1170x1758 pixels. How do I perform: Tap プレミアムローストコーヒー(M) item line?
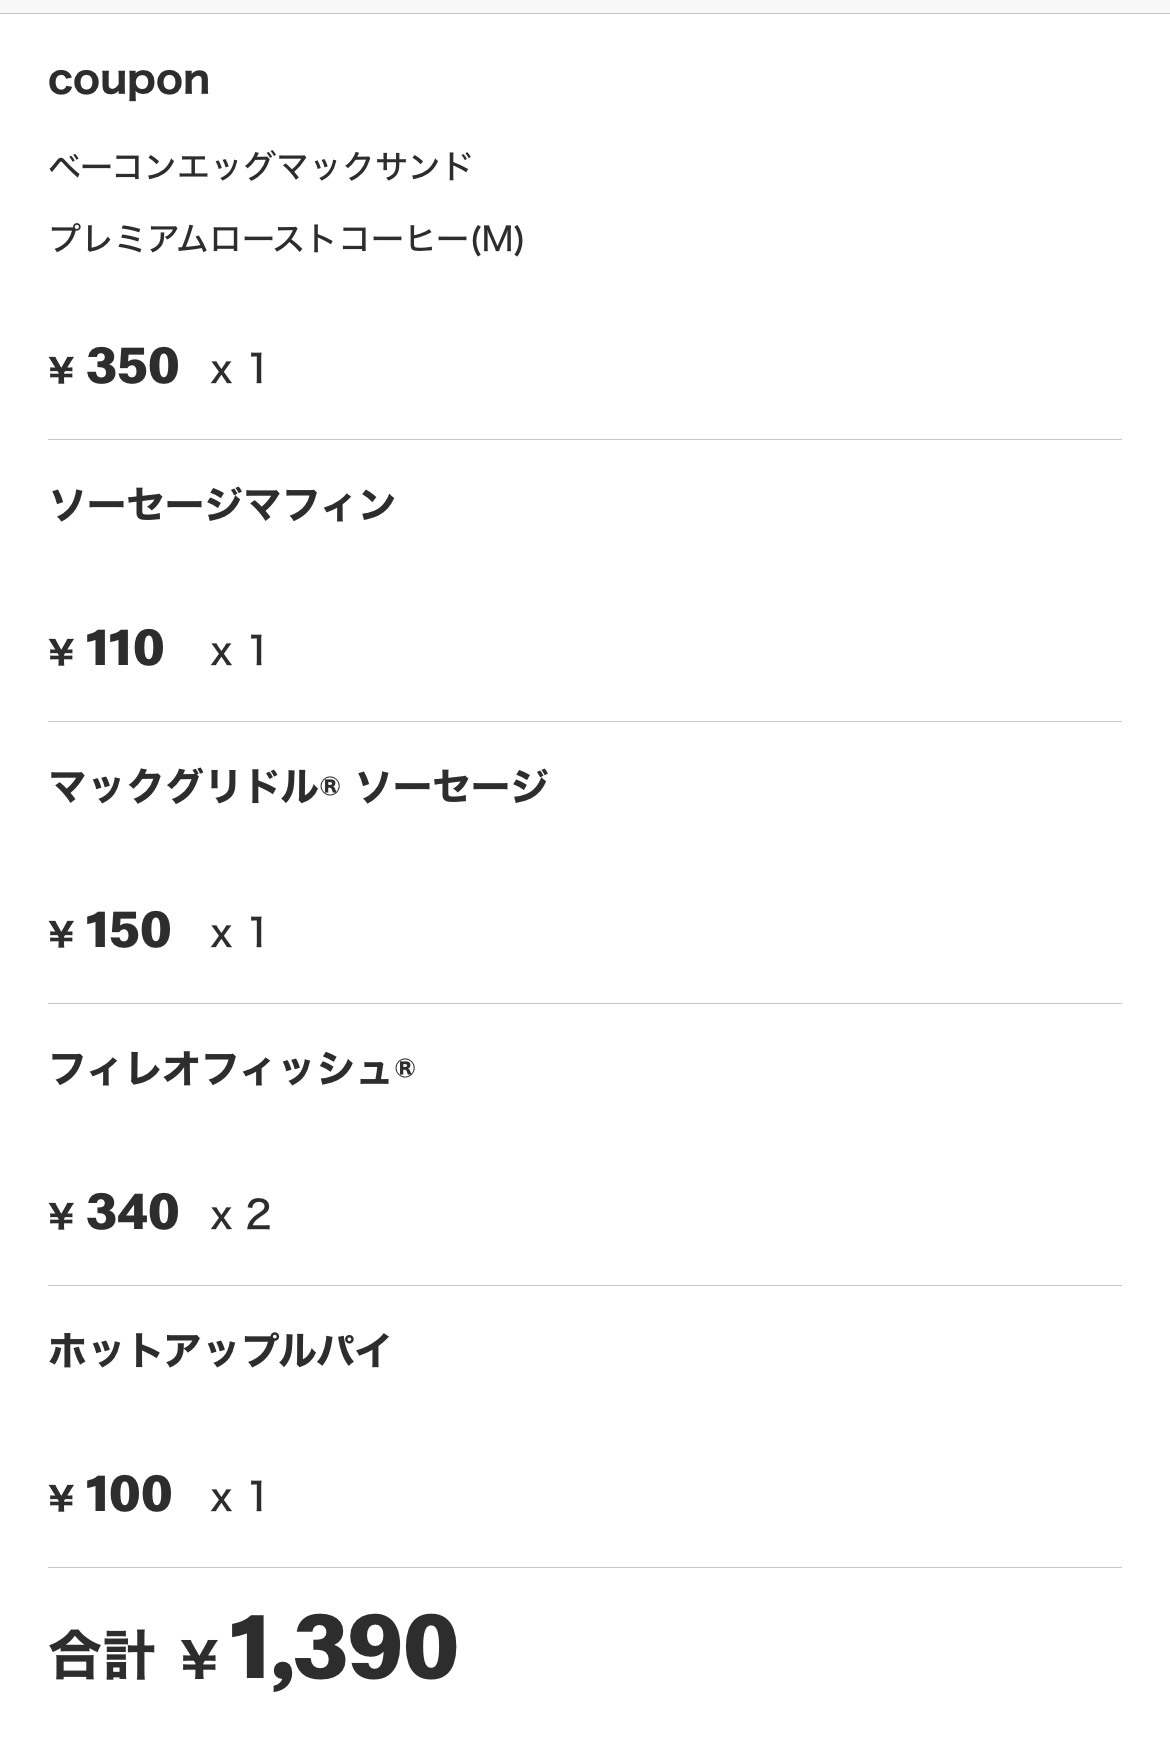point(286,239)
